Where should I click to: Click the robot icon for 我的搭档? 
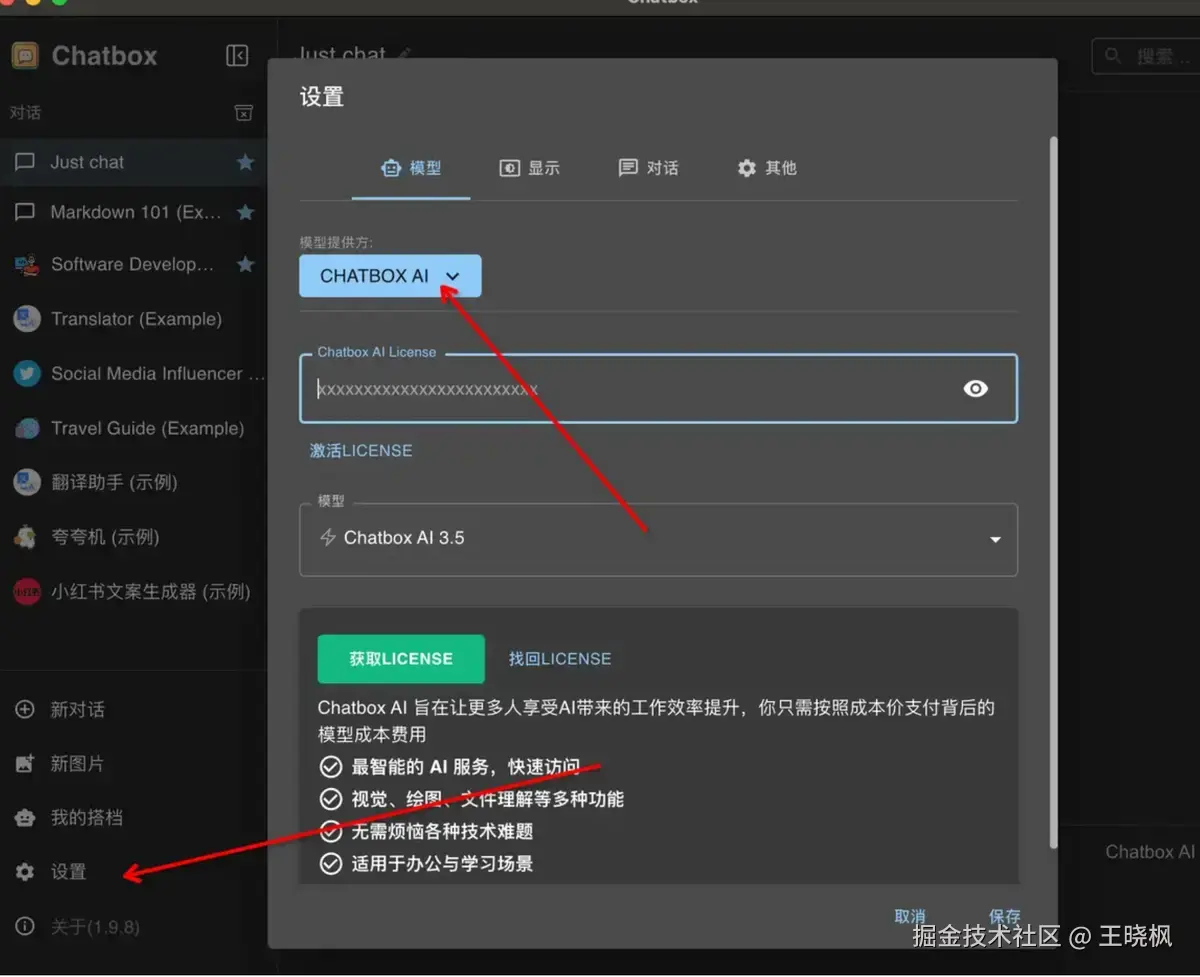coord(25,818)
